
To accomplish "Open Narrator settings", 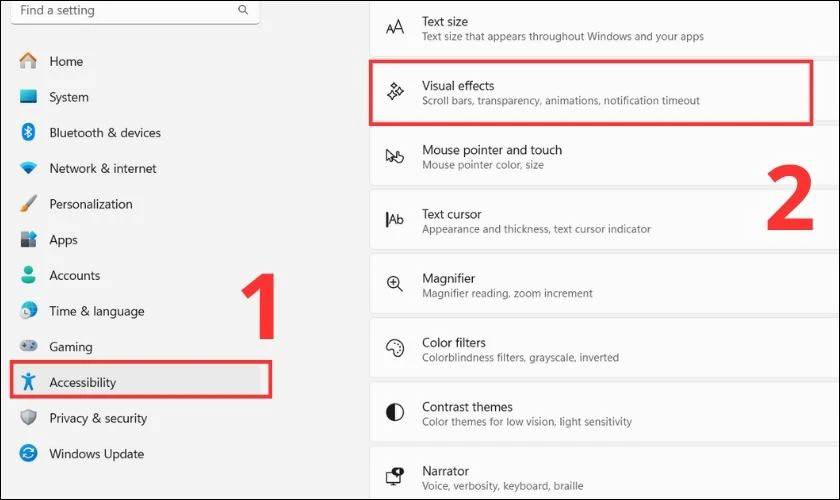I will (604, 475).
